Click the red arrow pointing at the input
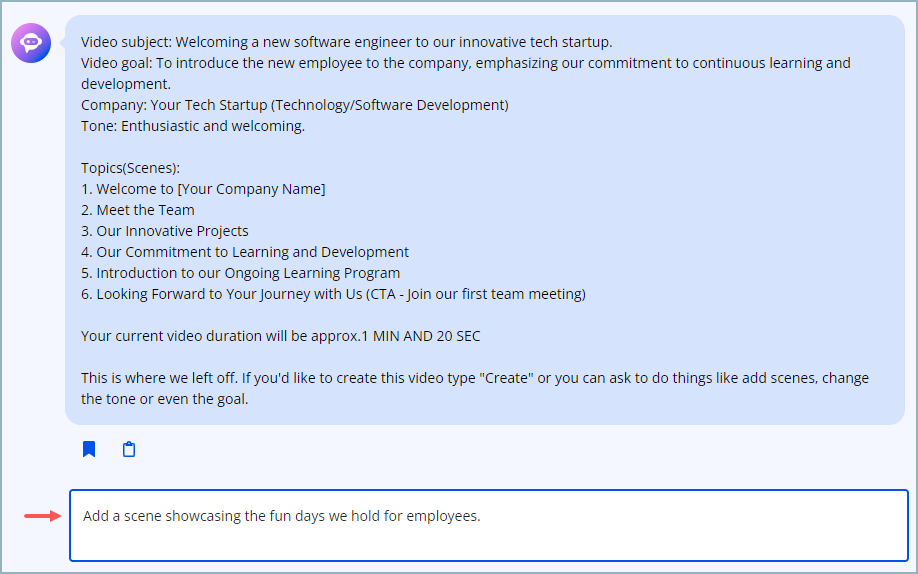 pyautogui.click(x=43, y=516)
